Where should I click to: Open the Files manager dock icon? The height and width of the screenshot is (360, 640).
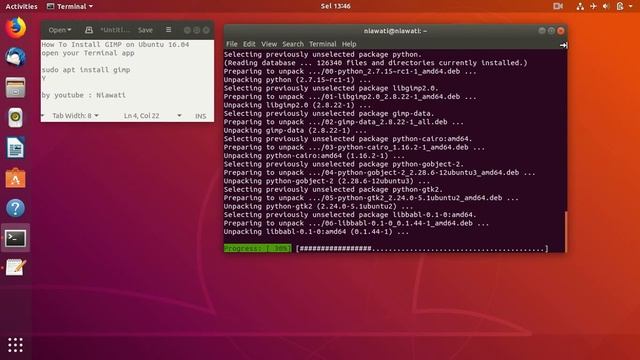click(x=16, y=87)
